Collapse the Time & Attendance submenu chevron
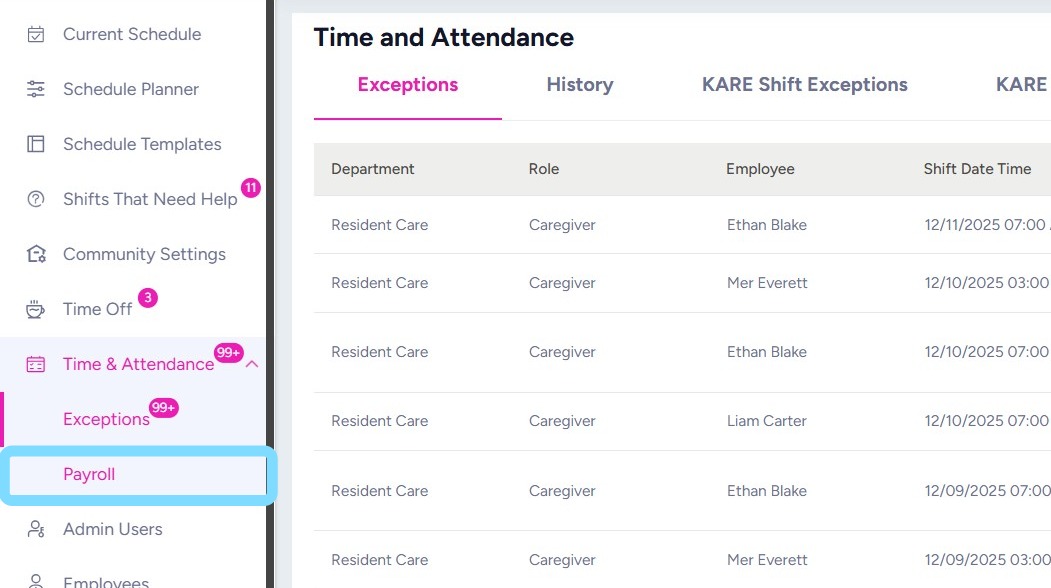 pyautogui.click(x=252, y=364)
